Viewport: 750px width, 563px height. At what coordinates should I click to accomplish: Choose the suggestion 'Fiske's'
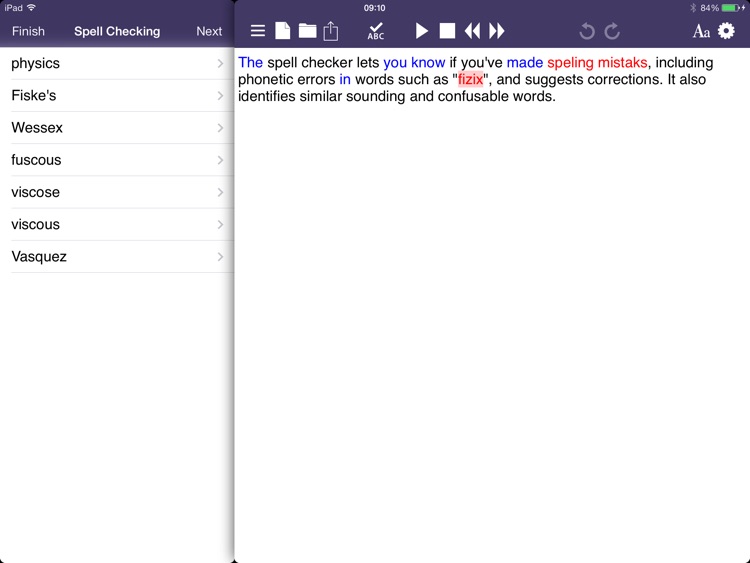[117, 95]
